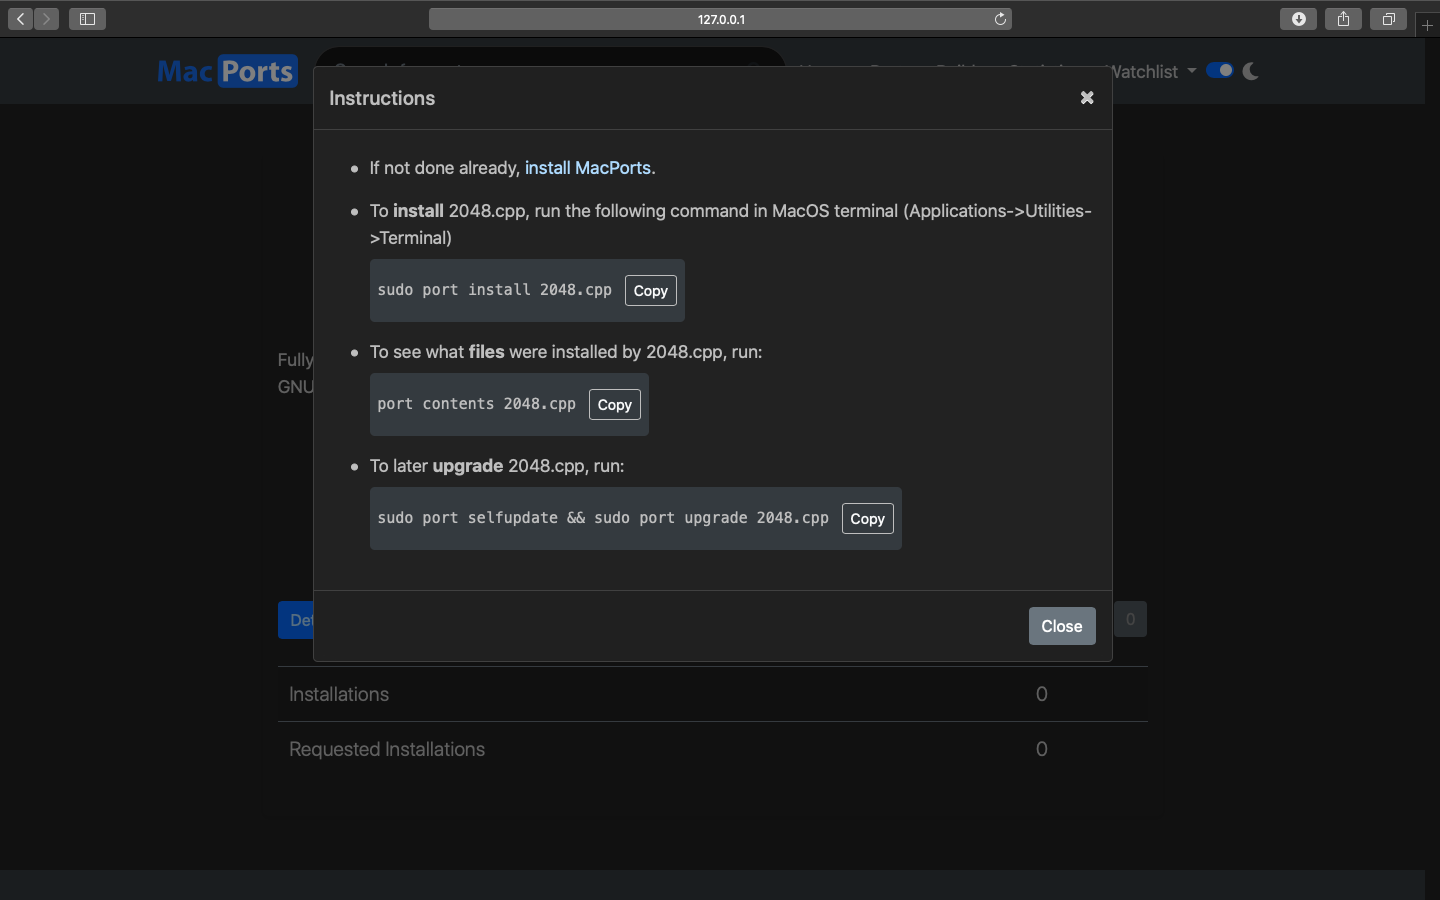Copy the selfupdate and upgrade command
Viewport: 1440px width, 900px height.
(868, 519)
